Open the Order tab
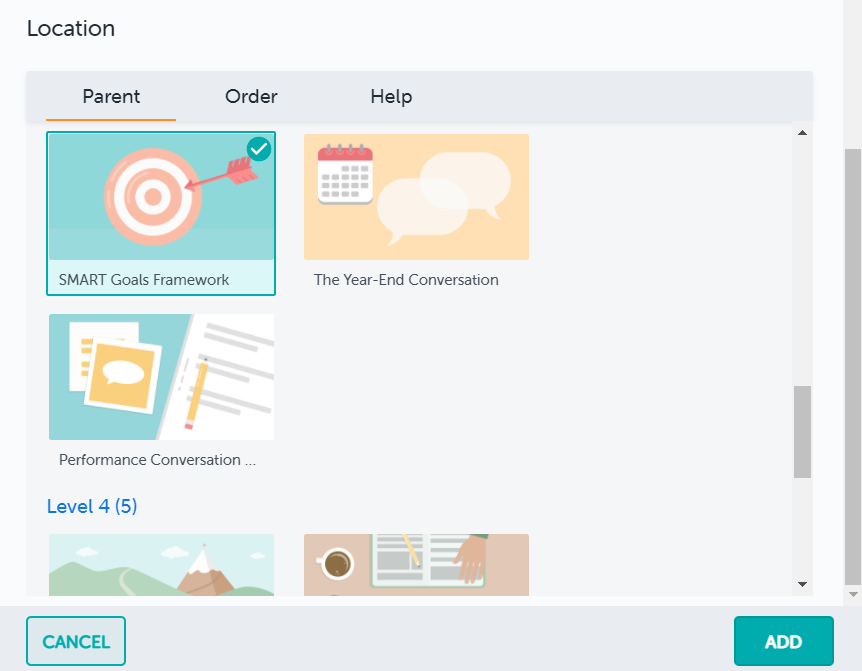 251,97
